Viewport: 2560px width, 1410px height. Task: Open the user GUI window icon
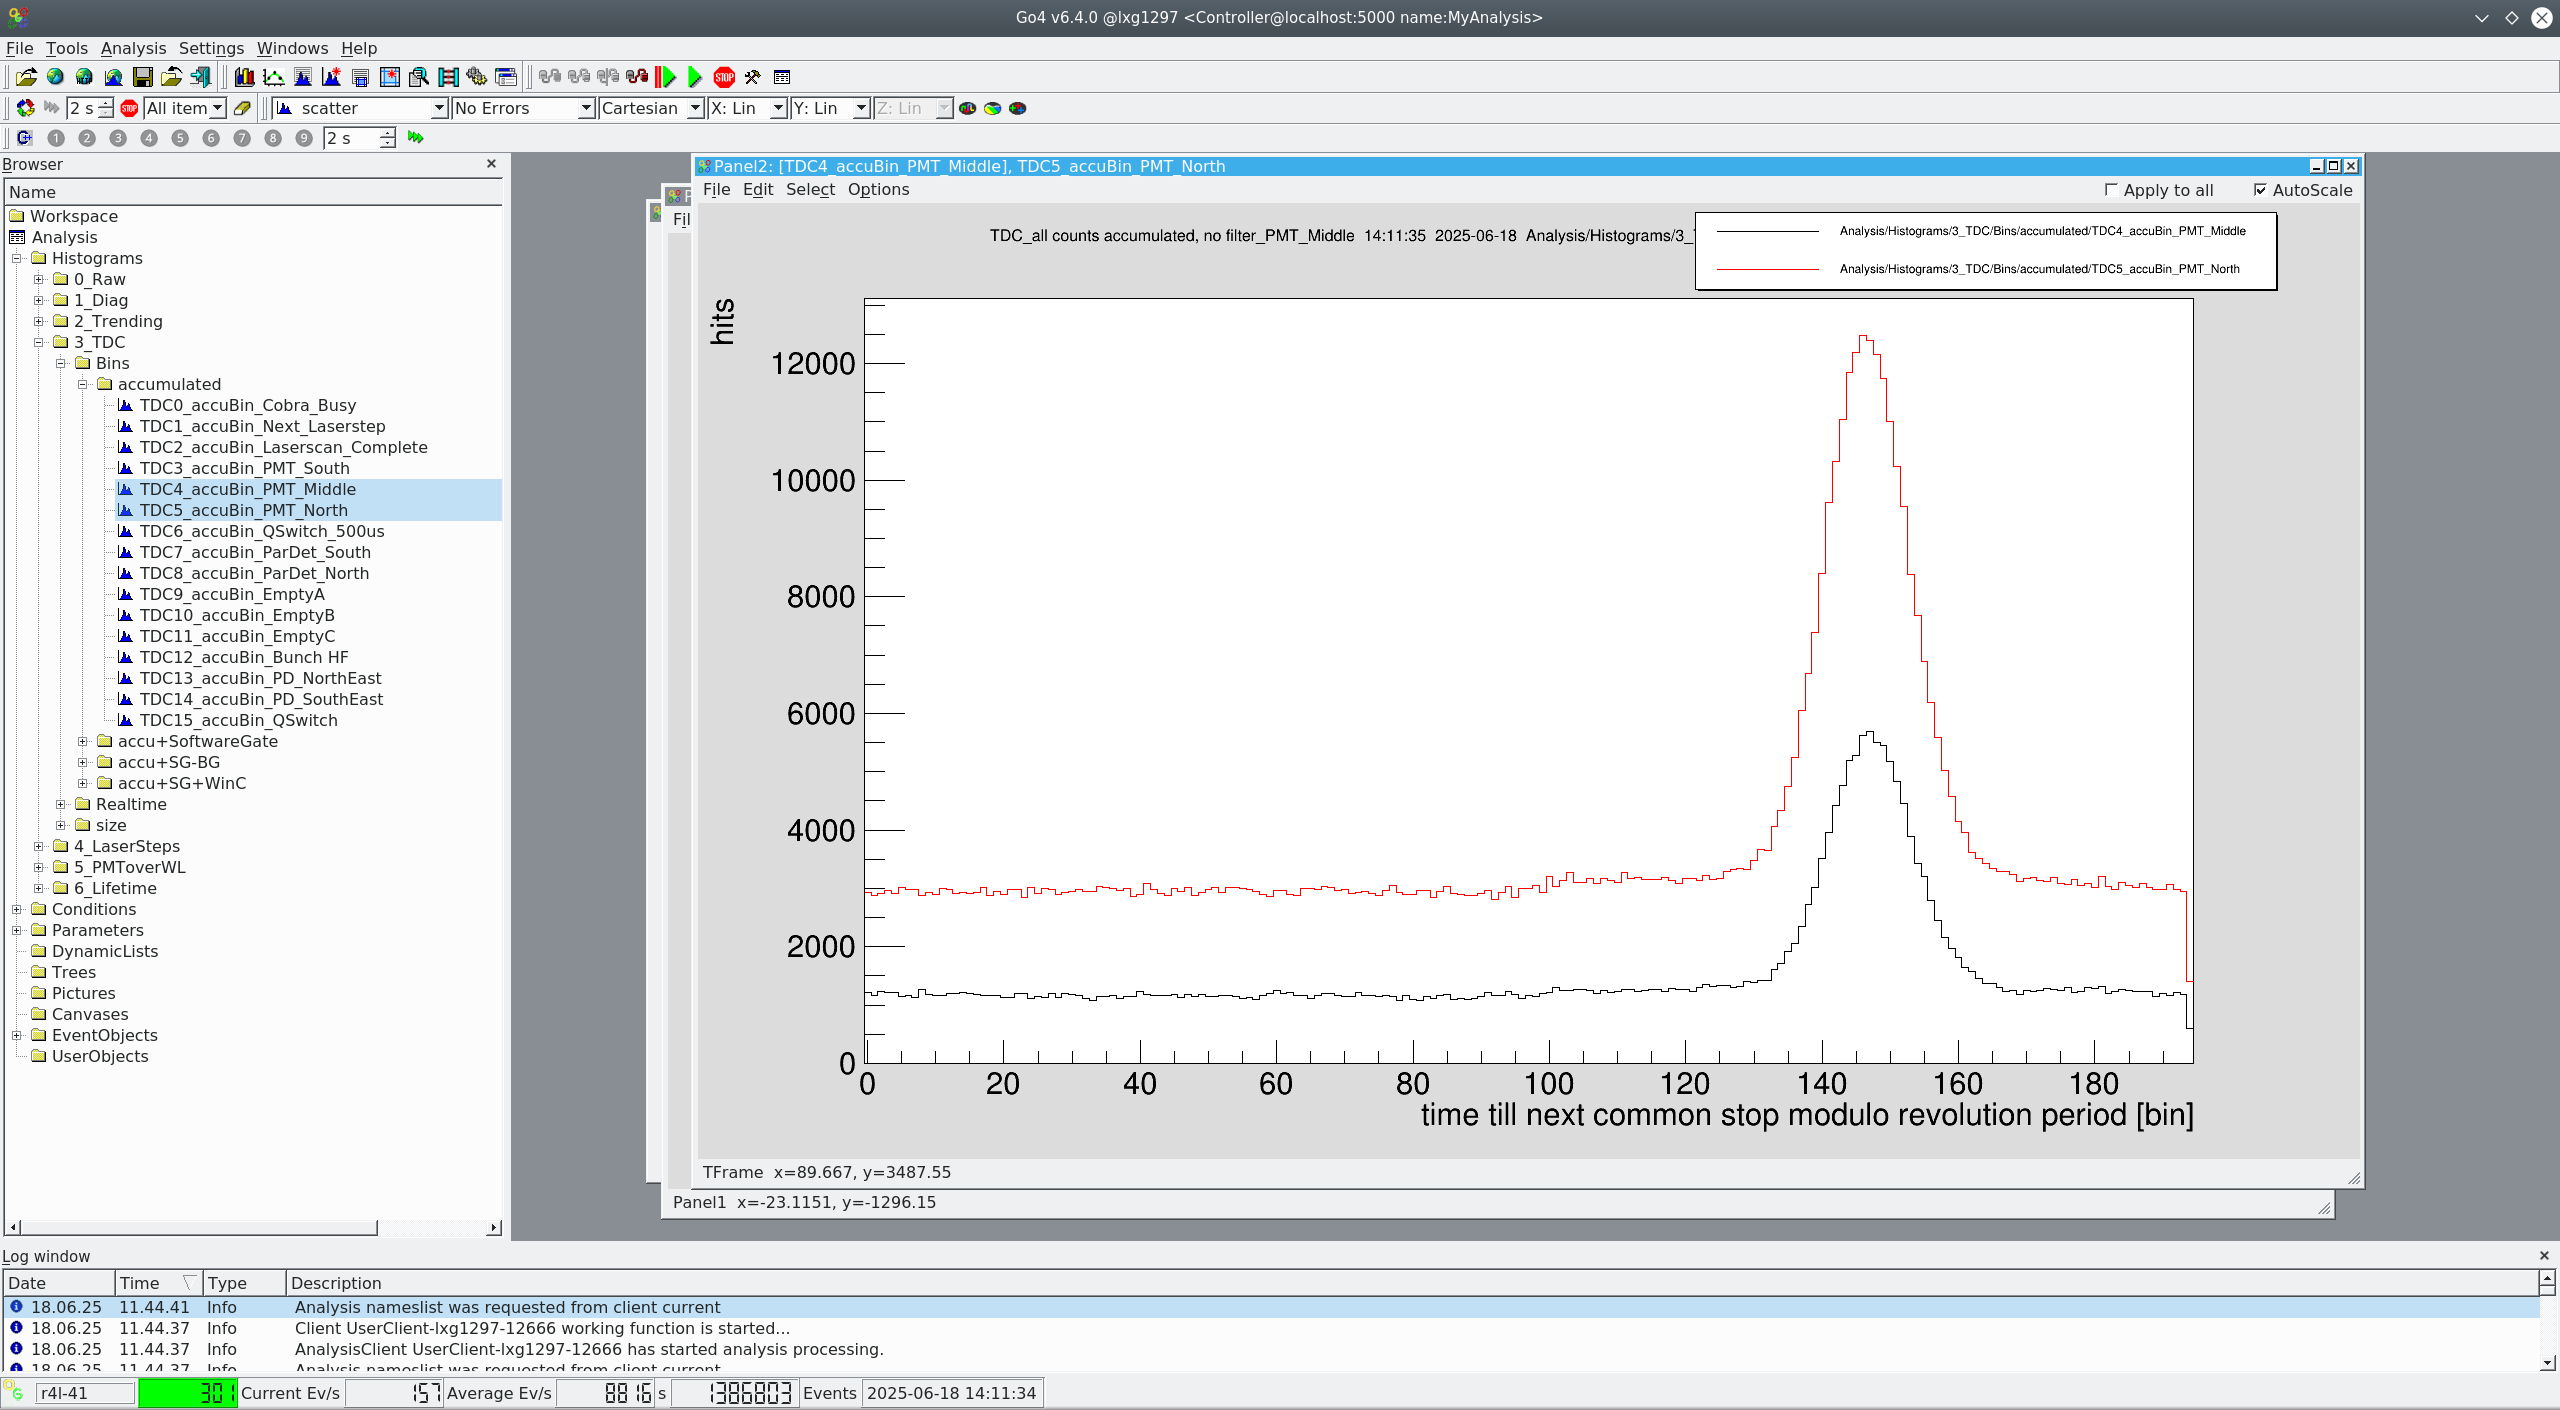pos(506,77)
